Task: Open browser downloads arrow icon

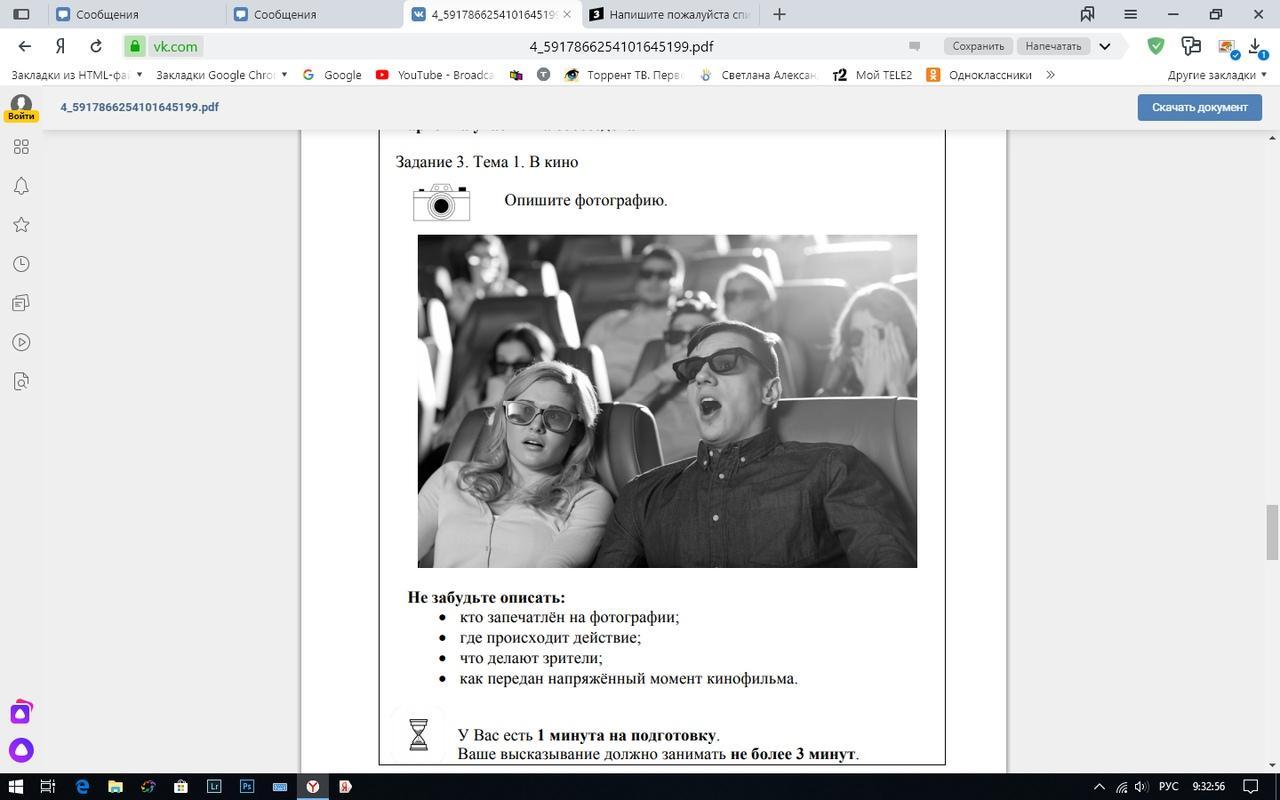Action: (x=1256, y=47)
